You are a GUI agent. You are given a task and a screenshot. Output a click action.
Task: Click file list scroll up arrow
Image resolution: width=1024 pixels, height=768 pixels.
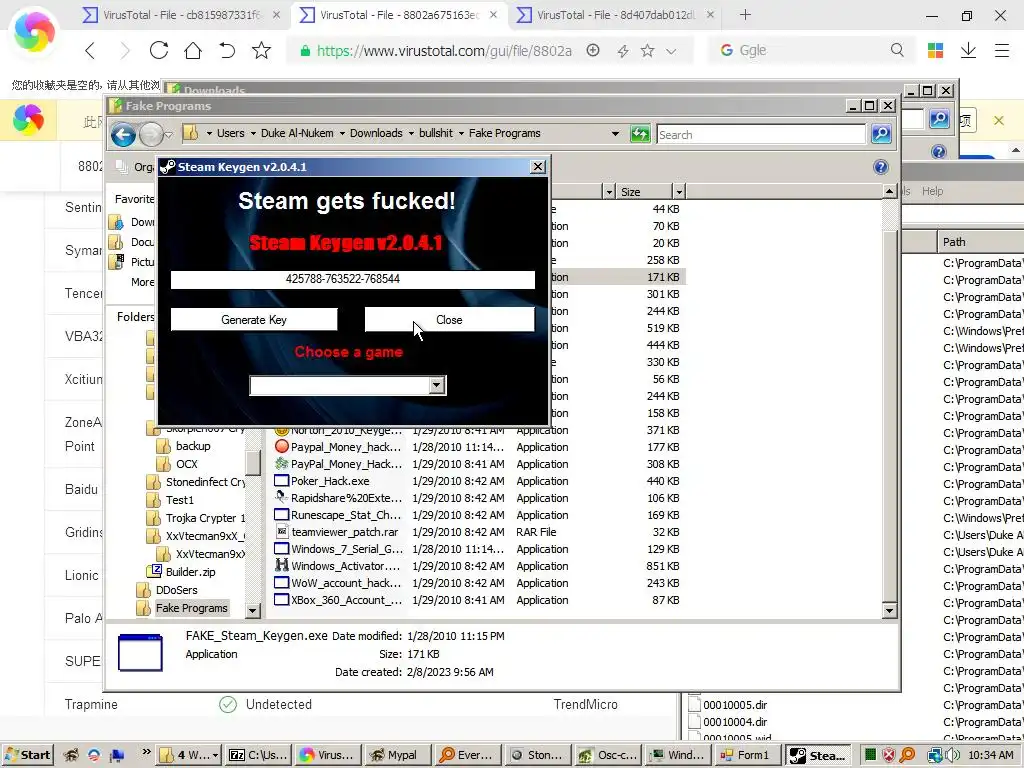(x=889, y=191)
